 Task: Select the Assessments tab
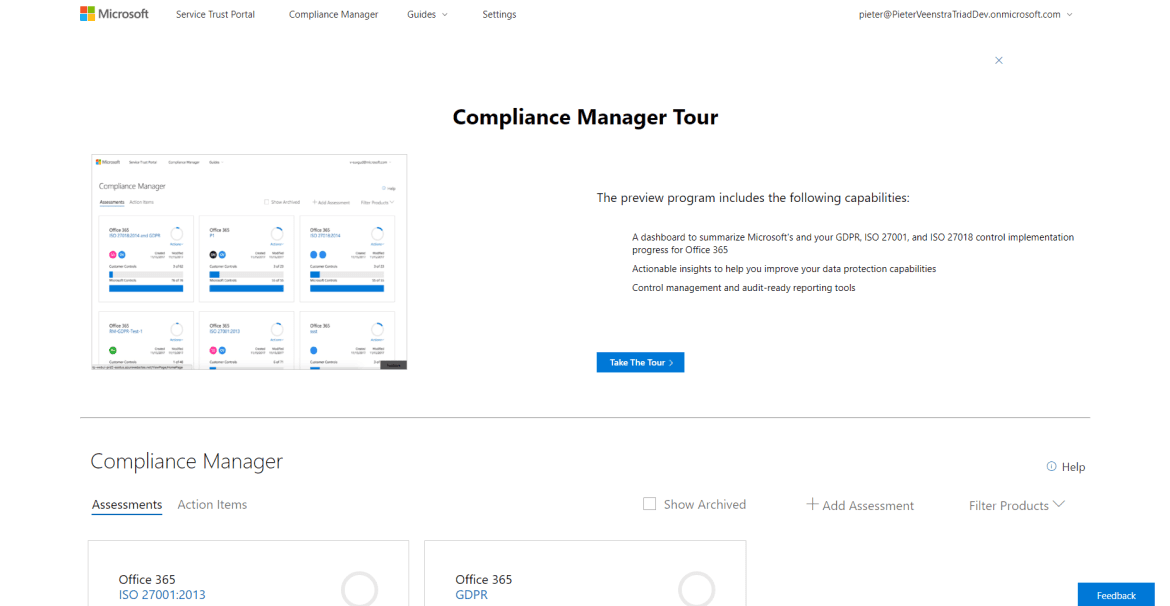click(x=126, y=504)
